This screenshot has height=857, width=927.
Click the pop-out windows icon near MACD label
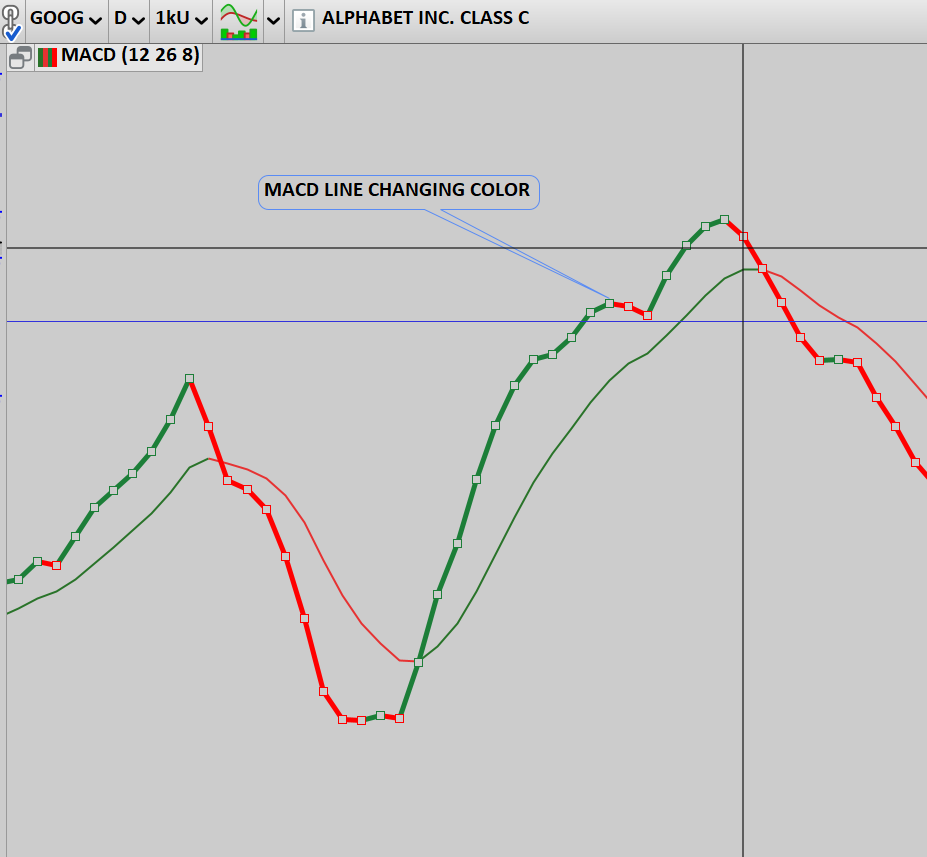click(x=17, y=57)
